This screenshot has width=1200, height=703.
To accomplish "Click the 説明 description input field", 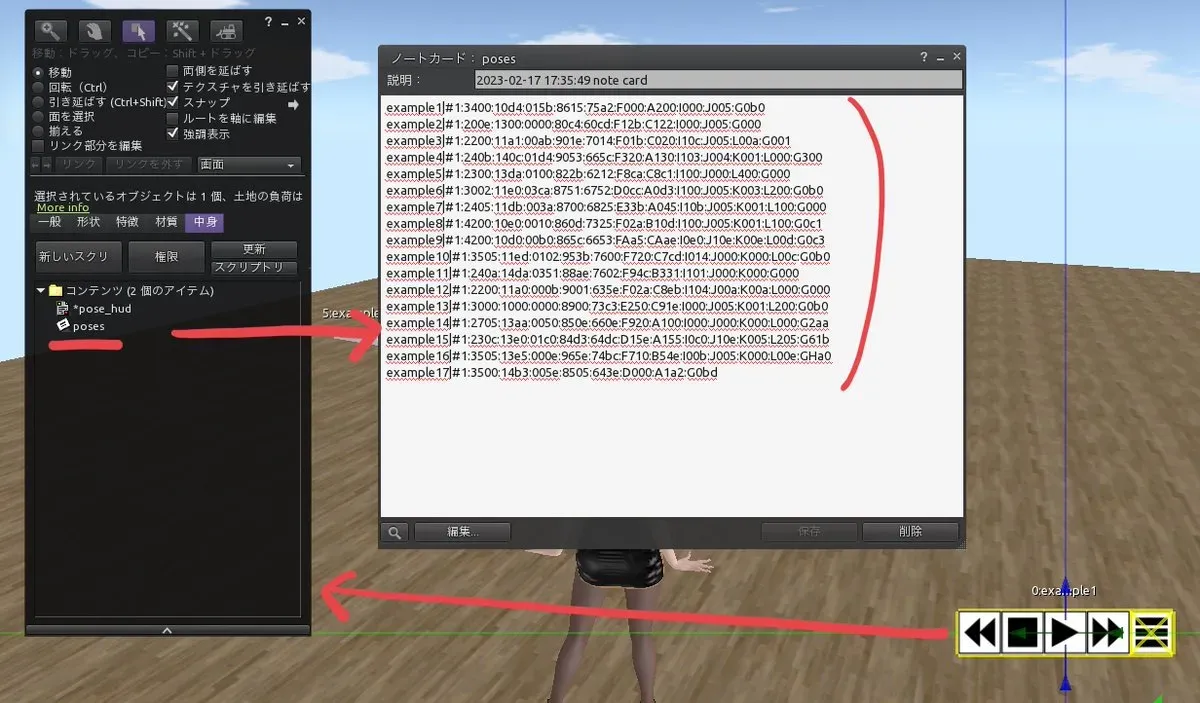I will (718, 80).
